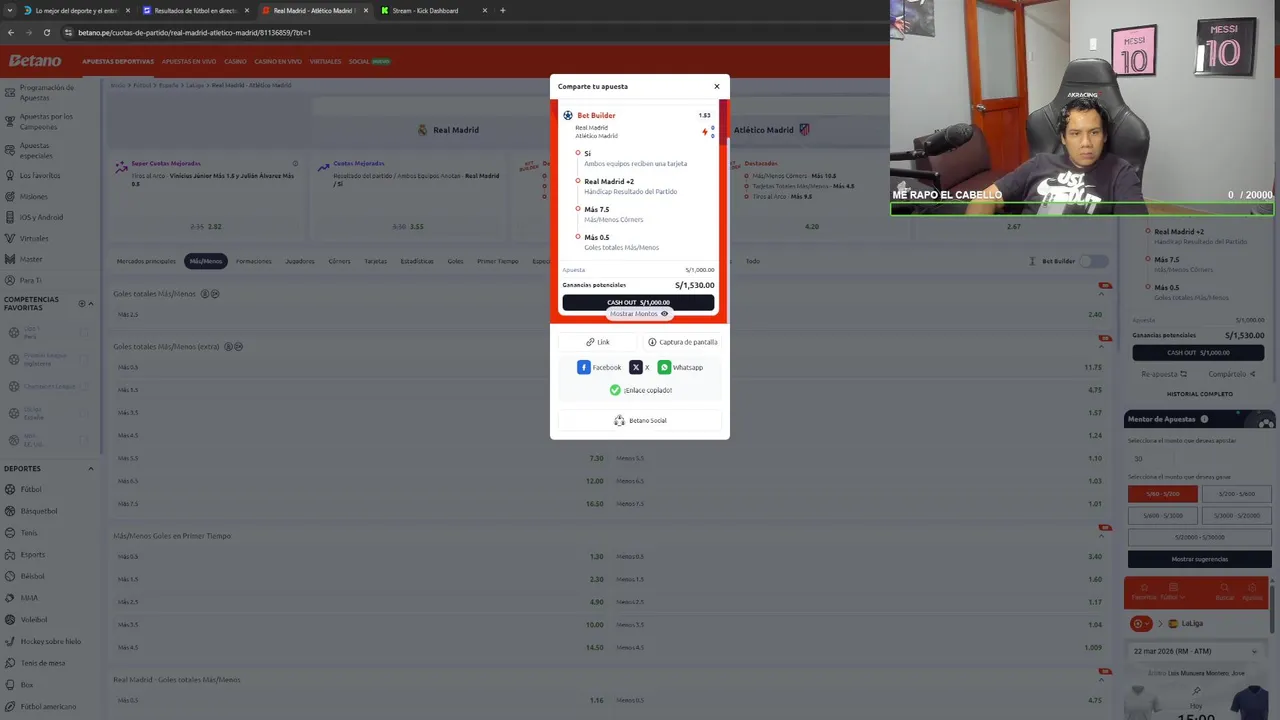Click the Link share icon
The height and width of the screenshot is (720, 1280).
pos(590,342)
